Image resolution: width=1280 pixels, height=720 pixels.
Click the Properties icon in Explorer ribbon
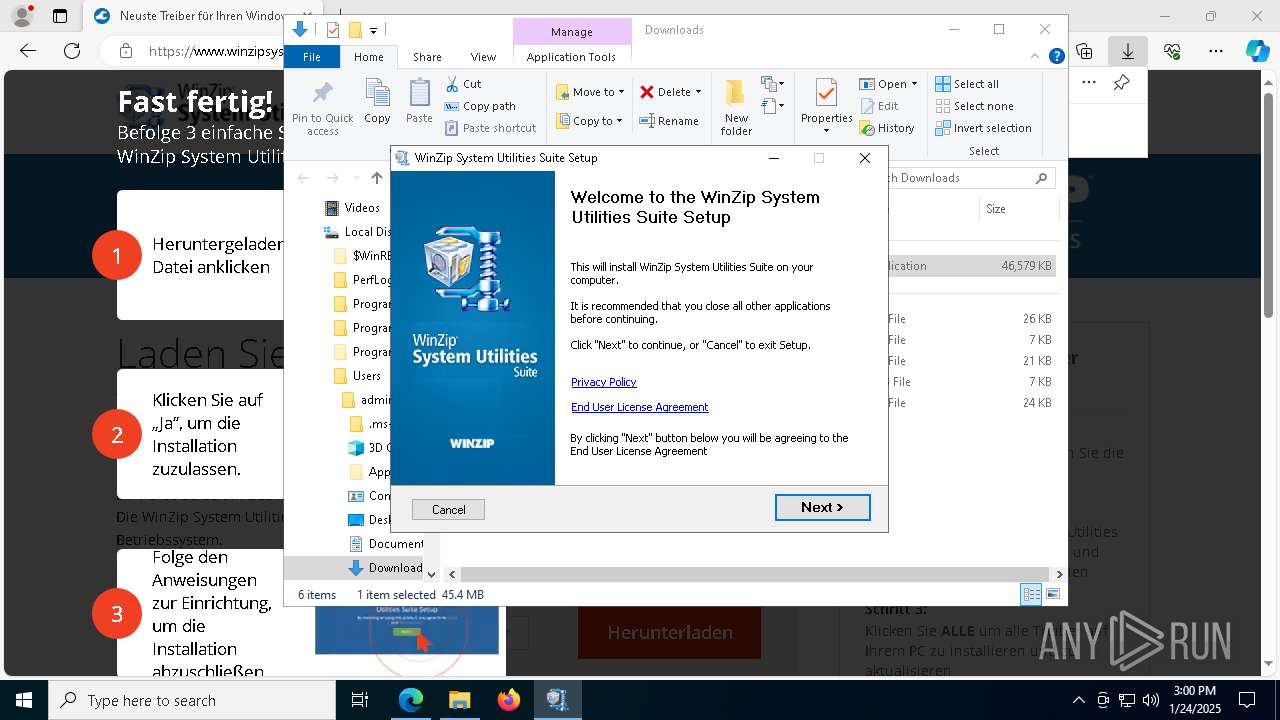(826, 94)
